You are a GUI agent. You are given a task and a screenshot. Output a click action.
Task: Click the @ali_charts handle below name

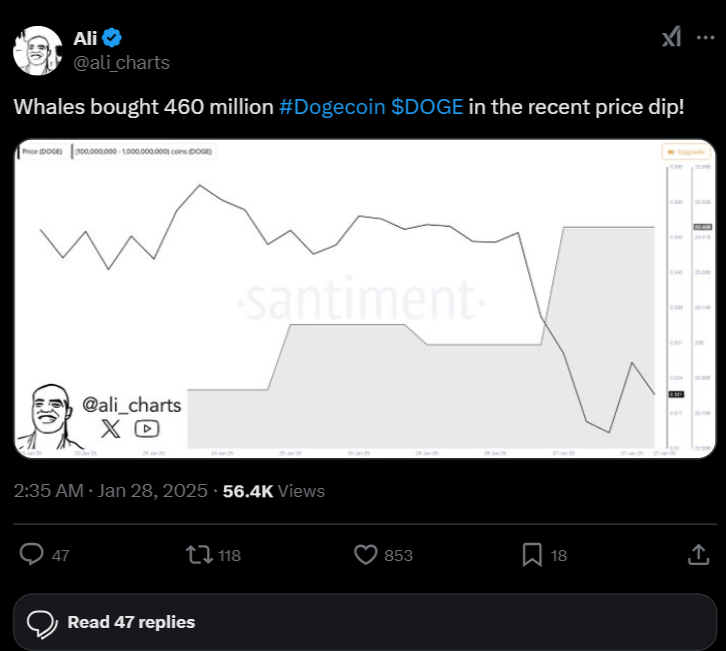tap(121, 62)
